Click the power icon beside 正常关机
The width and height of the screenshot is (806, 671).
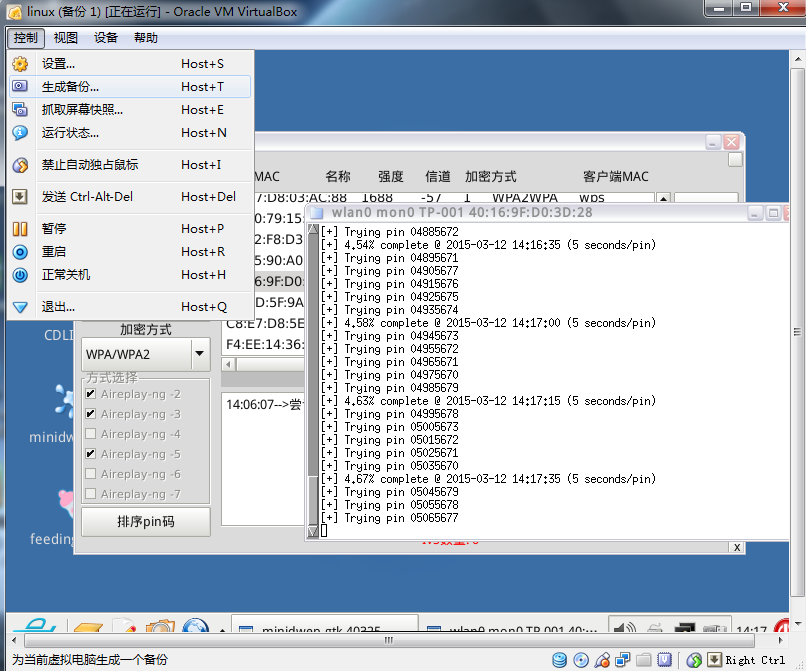[x=20, y=275]
